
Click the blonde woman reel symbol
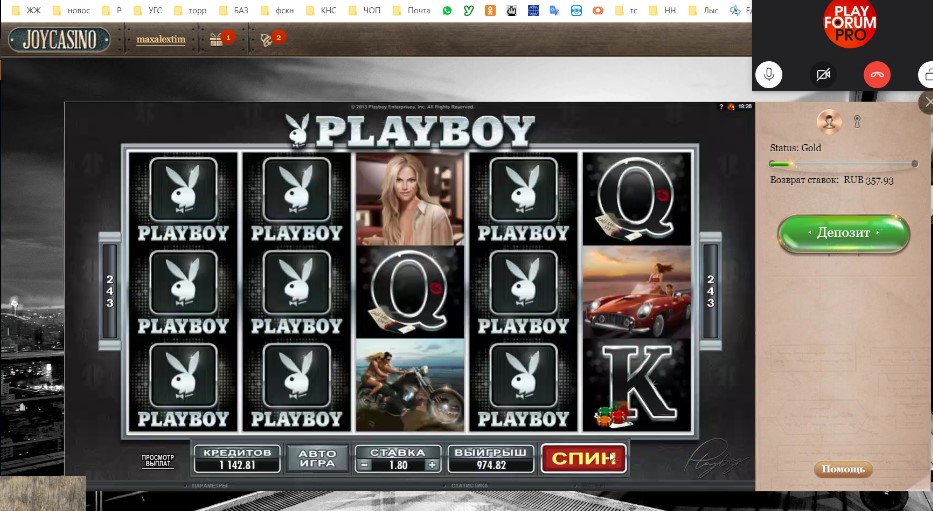coord(410,199)
